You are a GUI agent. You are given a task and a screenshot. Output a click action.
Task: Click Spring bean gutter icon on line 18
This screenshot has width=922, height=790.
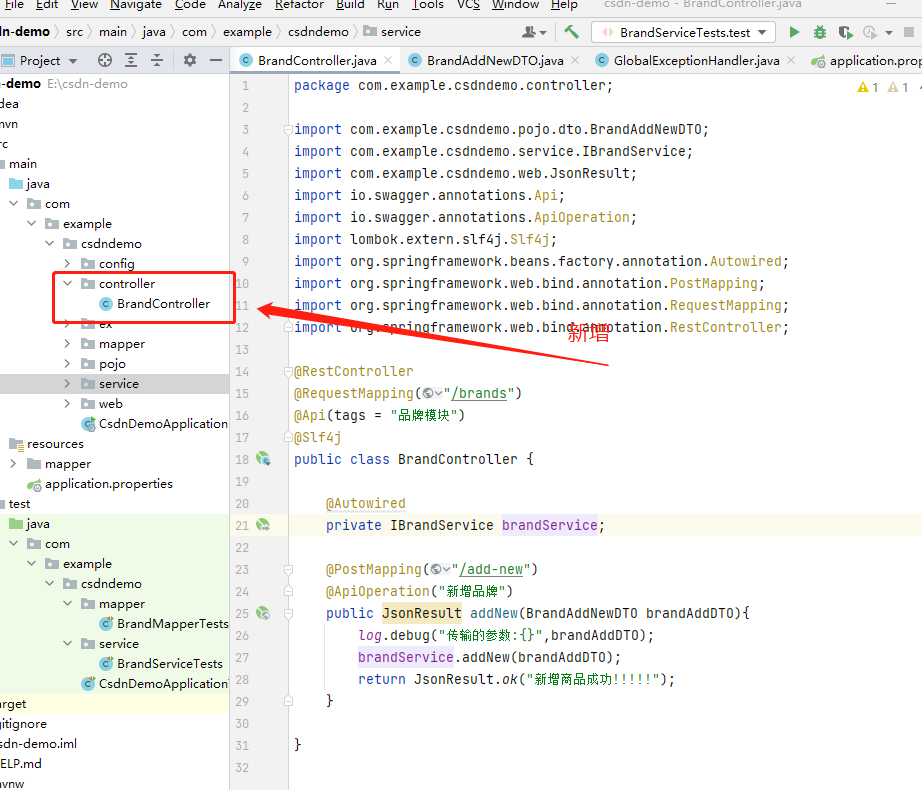click(x=263, y=459)
